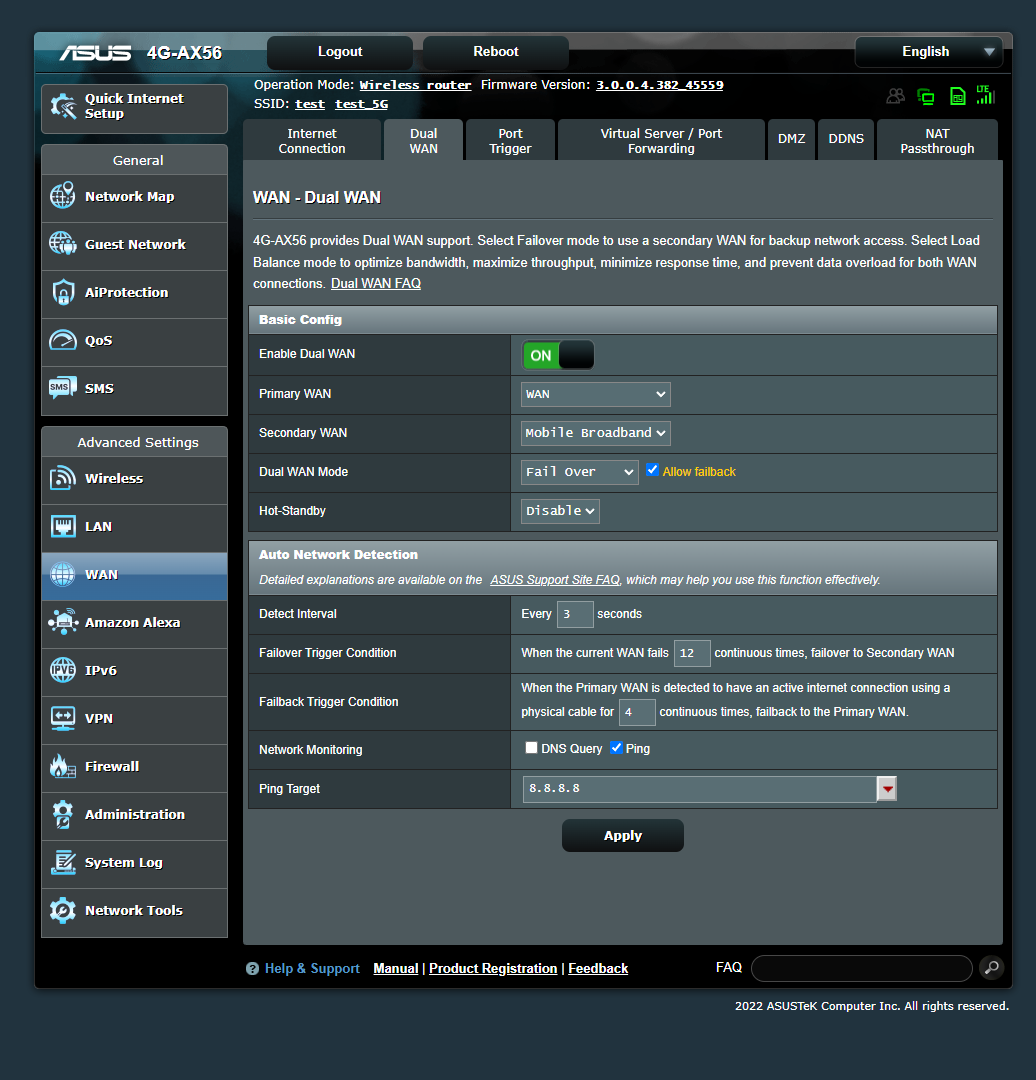Switch to the NAT Passthrough tab

click(x=937, y=141)
